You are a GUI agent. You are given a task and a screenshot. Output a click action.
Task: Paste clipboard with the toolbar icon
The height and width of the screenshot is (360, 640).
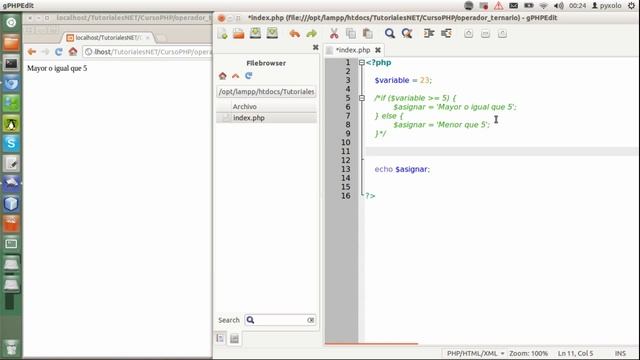pos(367,33)
